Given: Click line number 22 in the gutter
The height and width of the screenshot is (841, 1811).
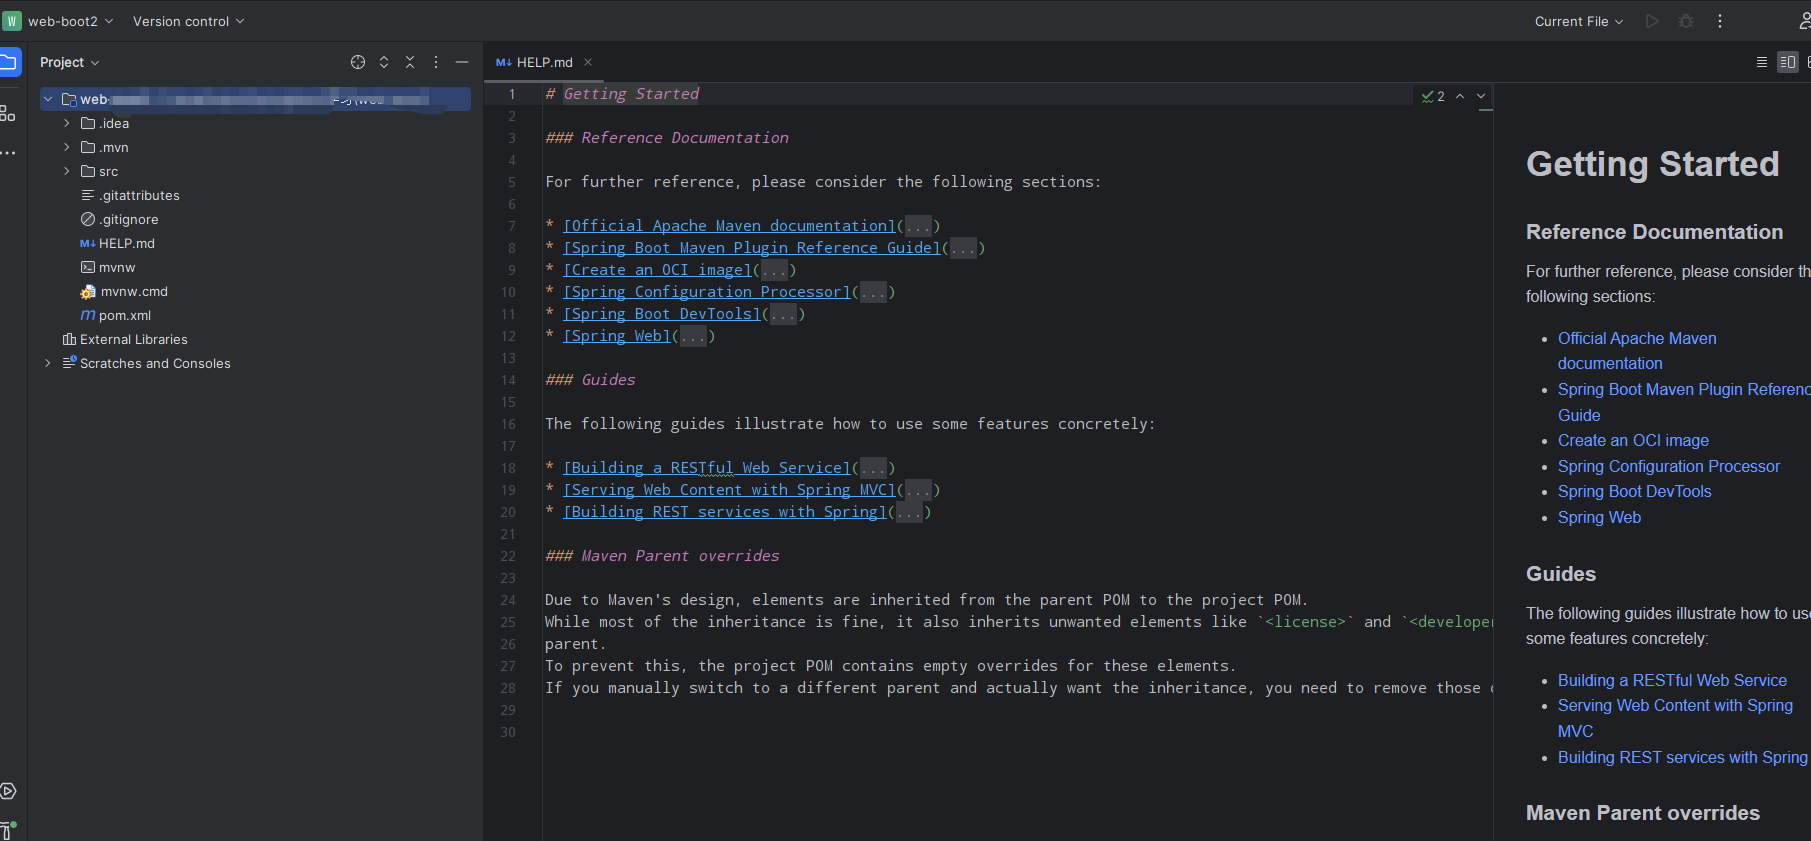Looking at the screenshot, I should (508, 556).
